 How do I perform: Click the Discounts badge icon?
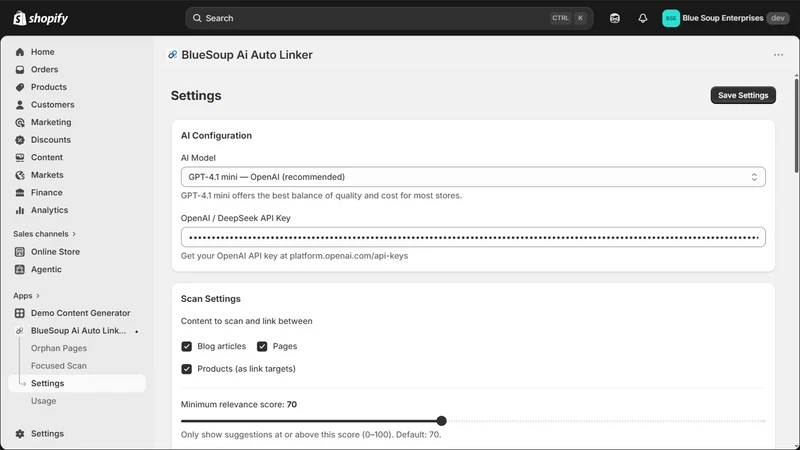click(x=20, y=140)
